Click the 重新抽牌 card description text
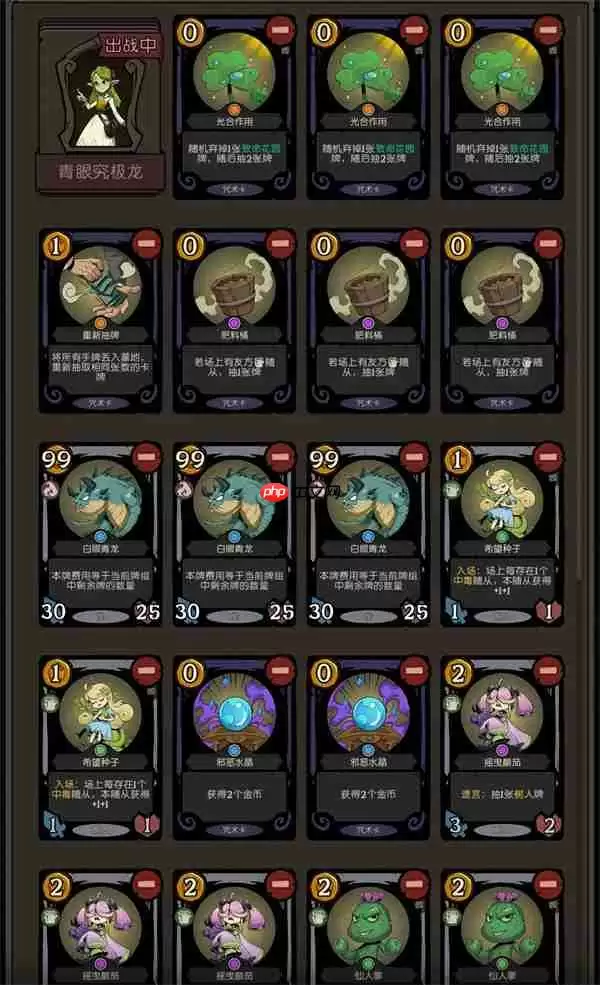Screen dimensions: 600x985 click(101, 366)
